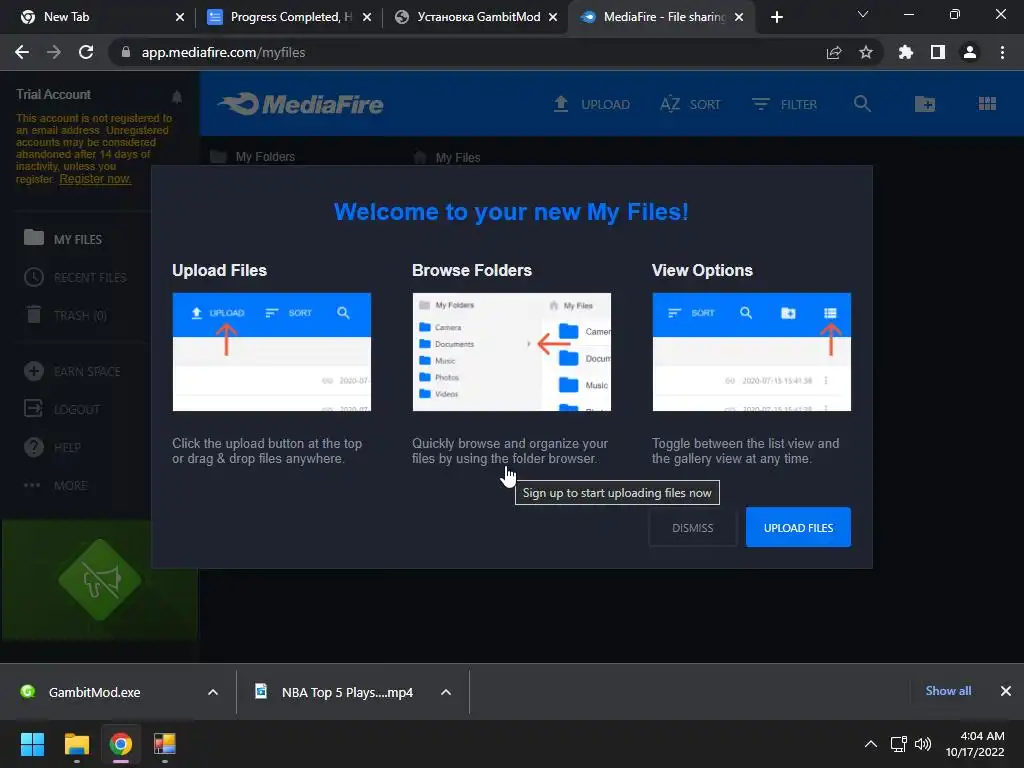Open Recent Files in sidebar
1024x768 pixels.
(75, 278)
